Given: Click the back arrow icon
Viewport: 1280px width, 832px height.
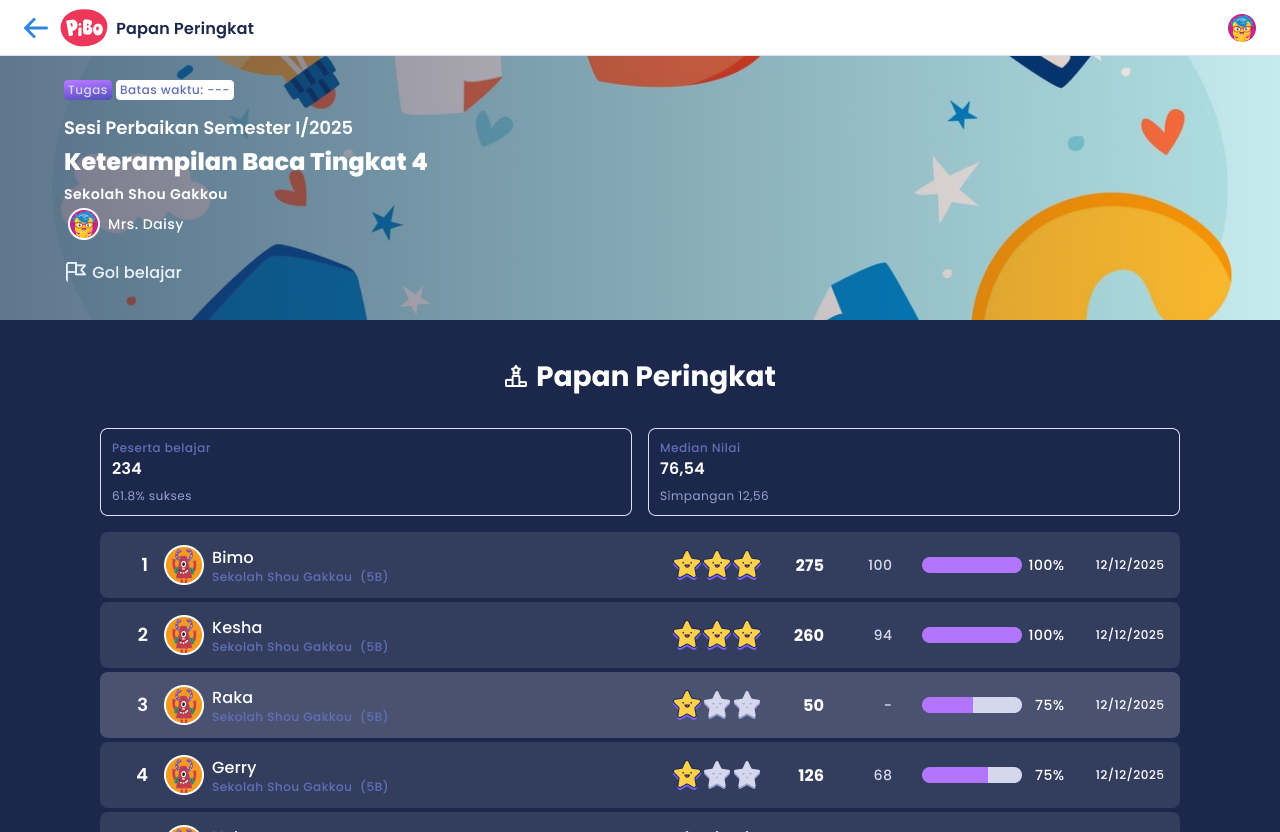Looking at the screenshot, I should point(36,28).
